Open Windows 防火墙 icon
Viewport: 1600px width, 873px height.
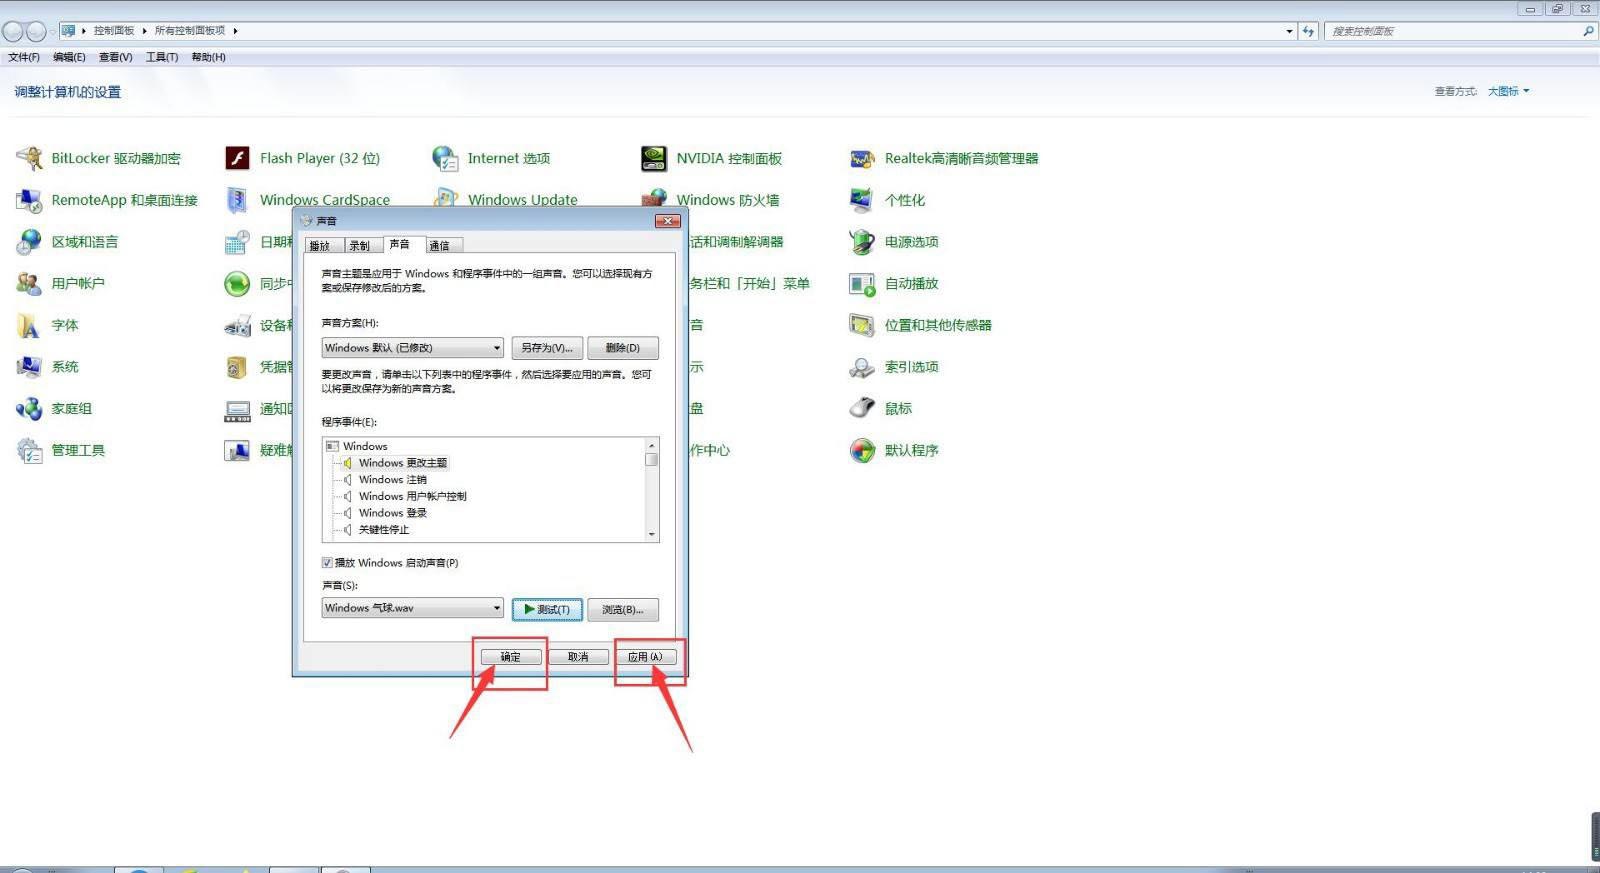click(654, 197)
